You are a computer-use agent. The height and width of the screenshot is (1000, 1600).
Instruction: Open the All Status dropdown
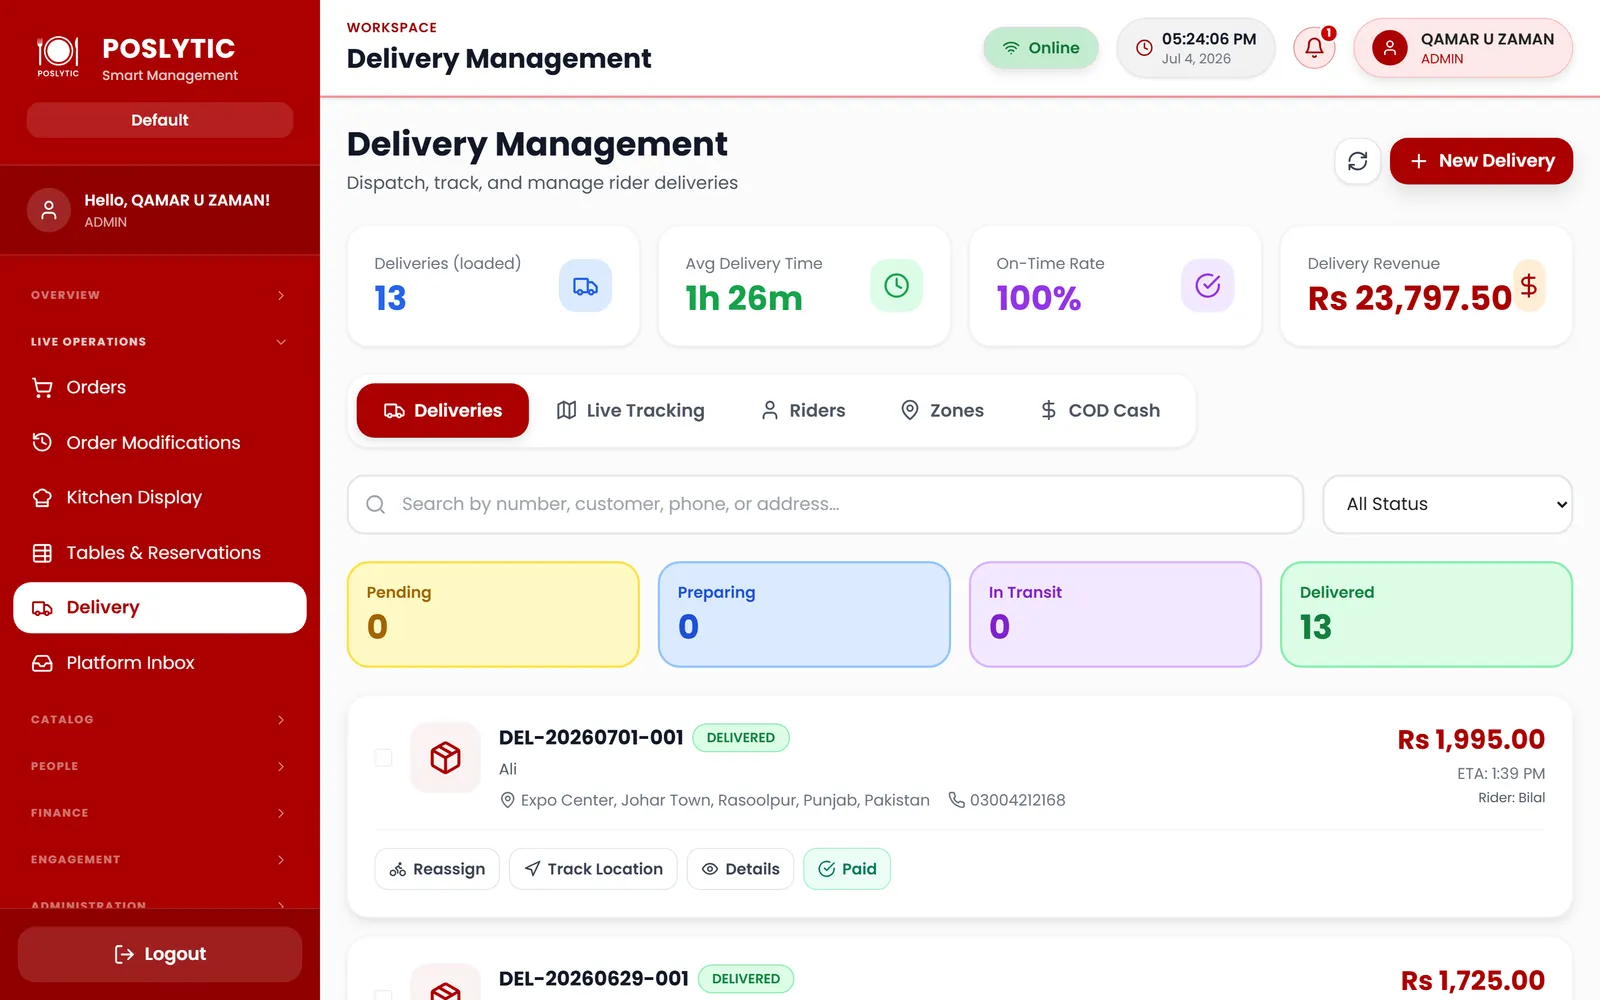(x=1447, y=504)
